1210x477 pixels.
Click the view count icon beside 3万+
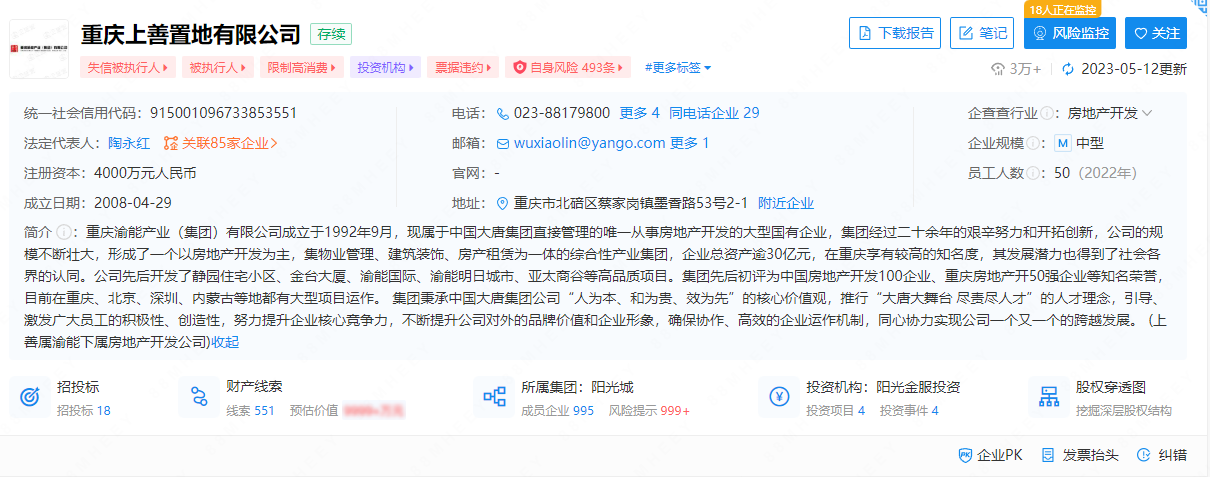click(997, 69)
